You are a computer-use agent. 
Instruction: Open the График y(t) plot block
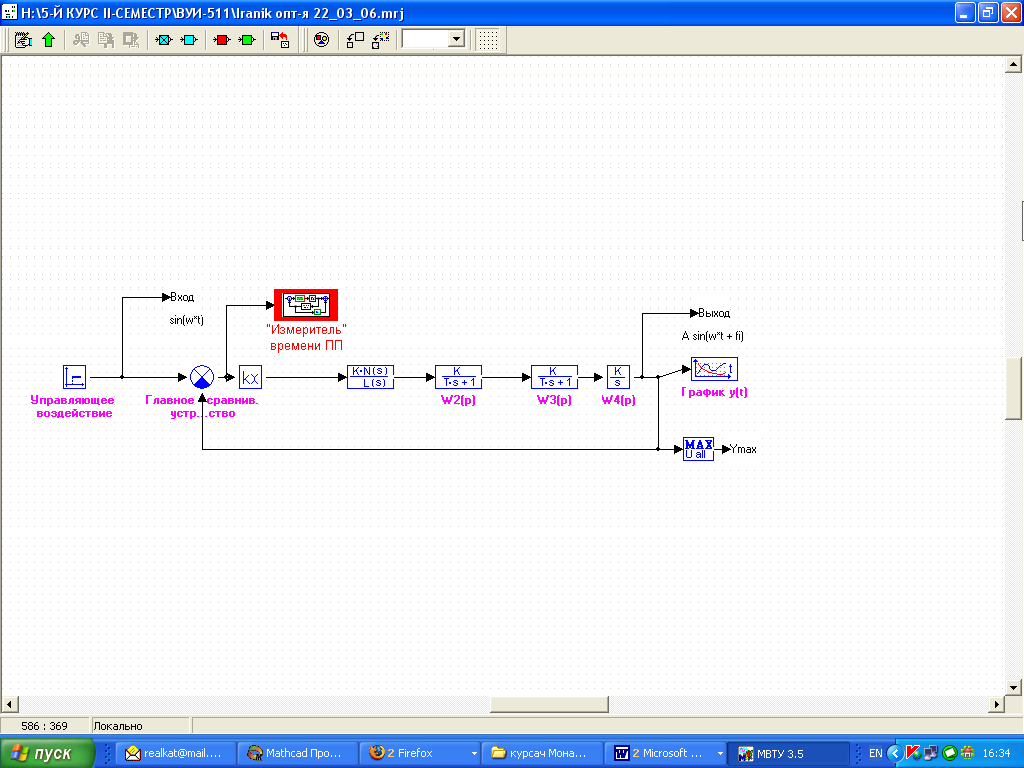(714, 369)
